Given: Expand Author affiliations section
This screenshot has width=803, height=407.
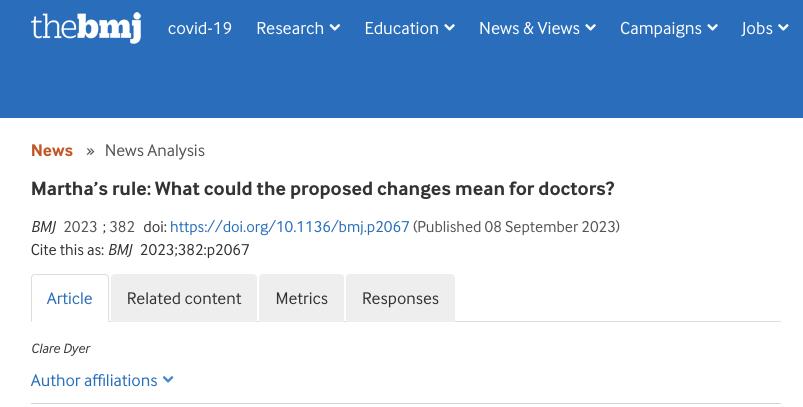Looking at the screenshot, I should click(x=102, y=381).
